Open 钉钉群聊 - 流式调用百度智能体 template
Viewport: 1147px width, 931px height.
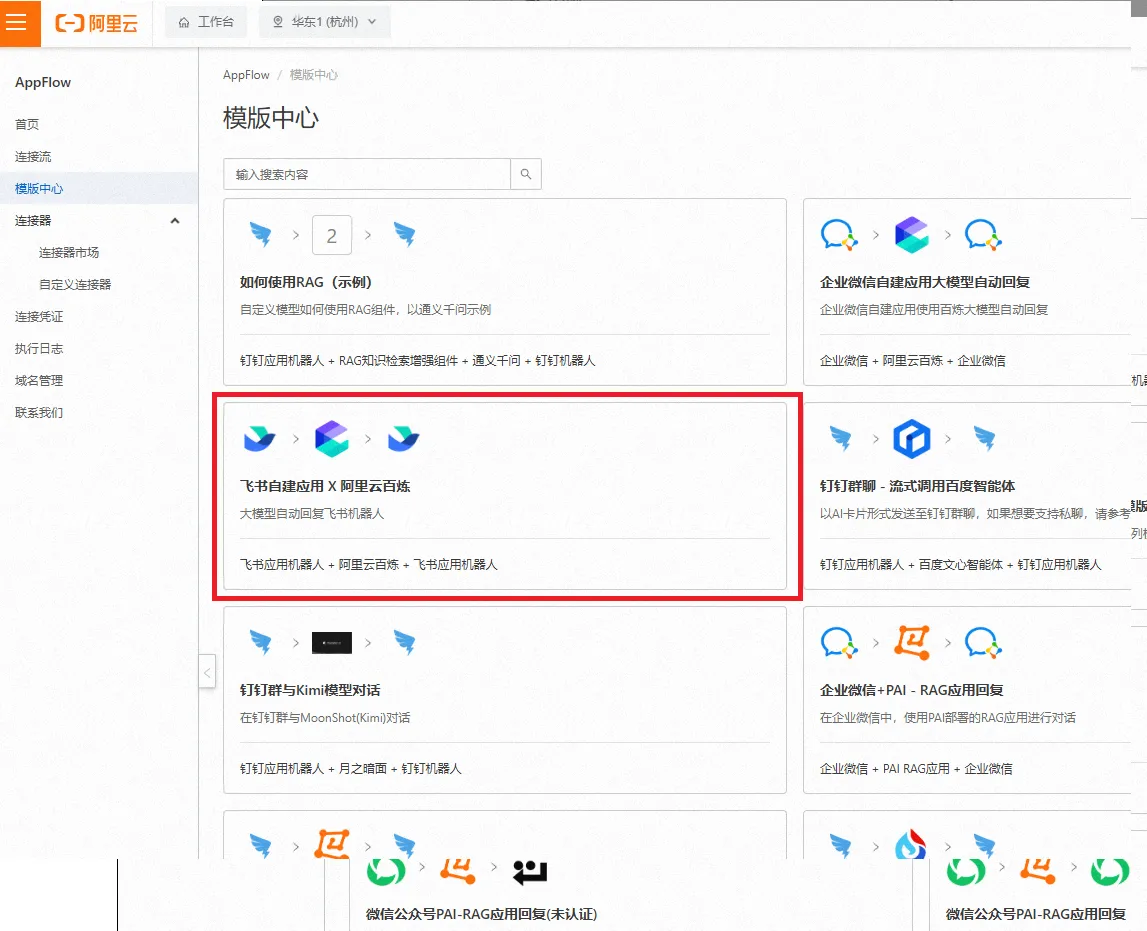(917, 486)
